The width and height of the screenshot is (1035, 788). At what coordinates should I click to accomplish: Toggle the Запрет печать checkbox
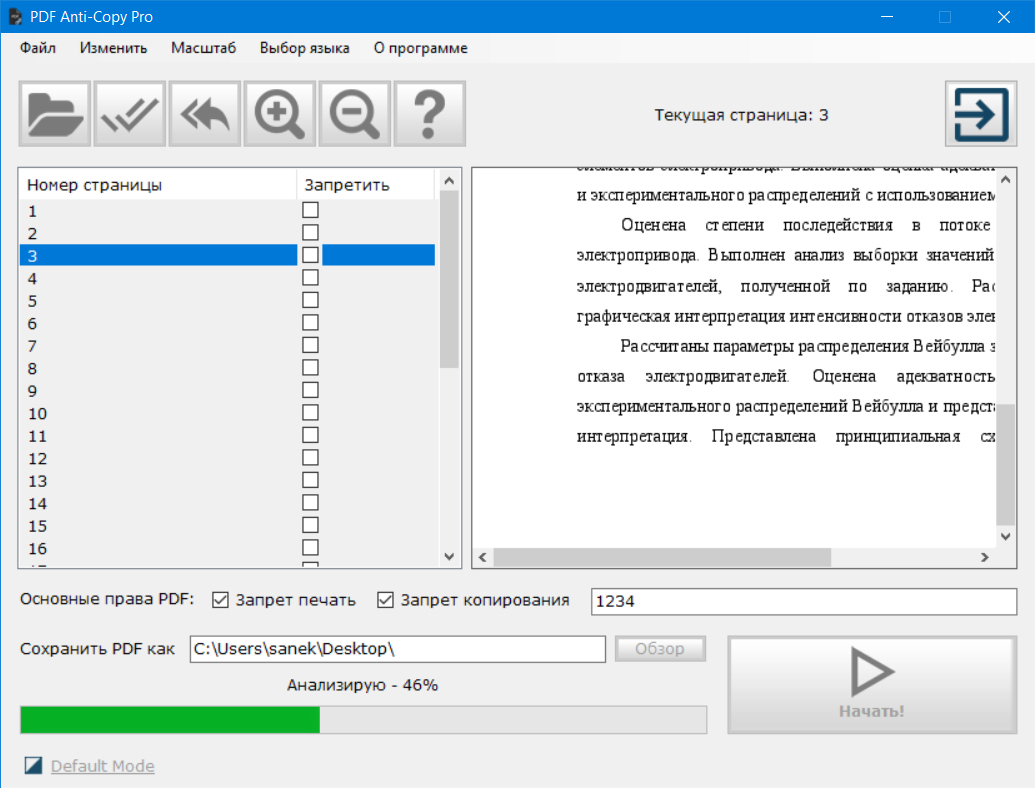(221, 600)
